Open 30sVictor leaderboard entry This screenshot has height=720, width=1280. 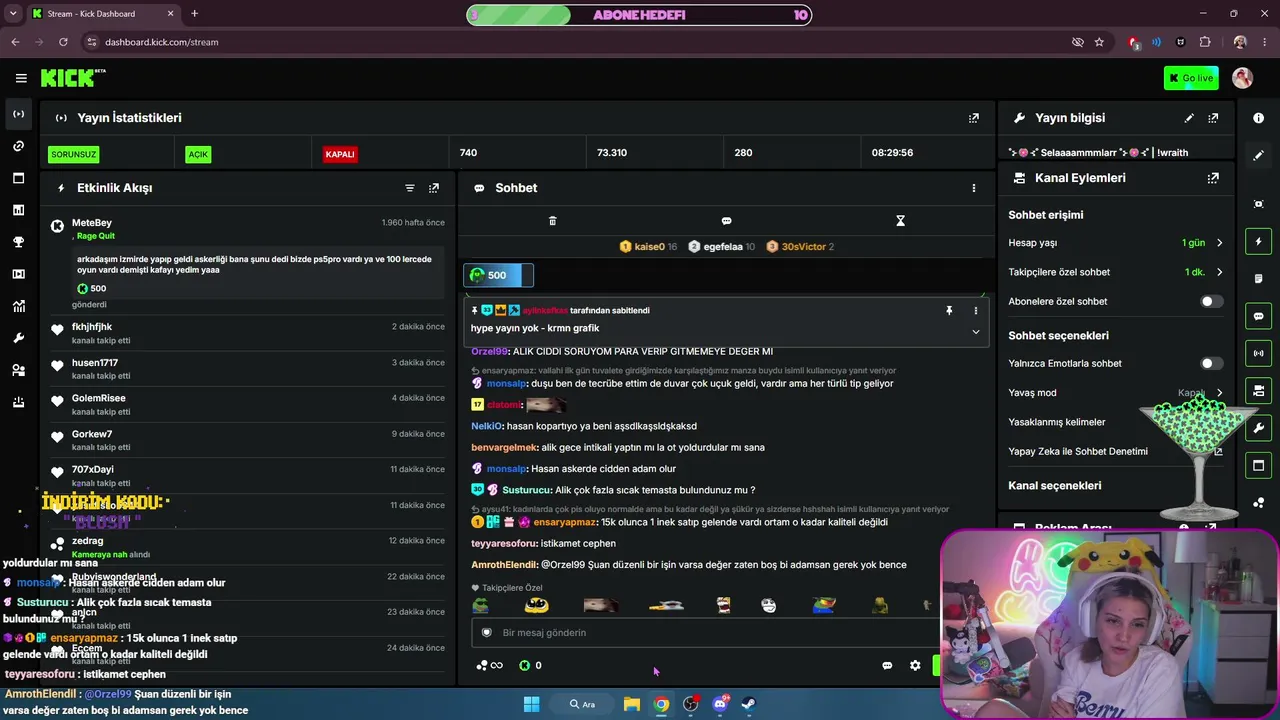(800, 246)
